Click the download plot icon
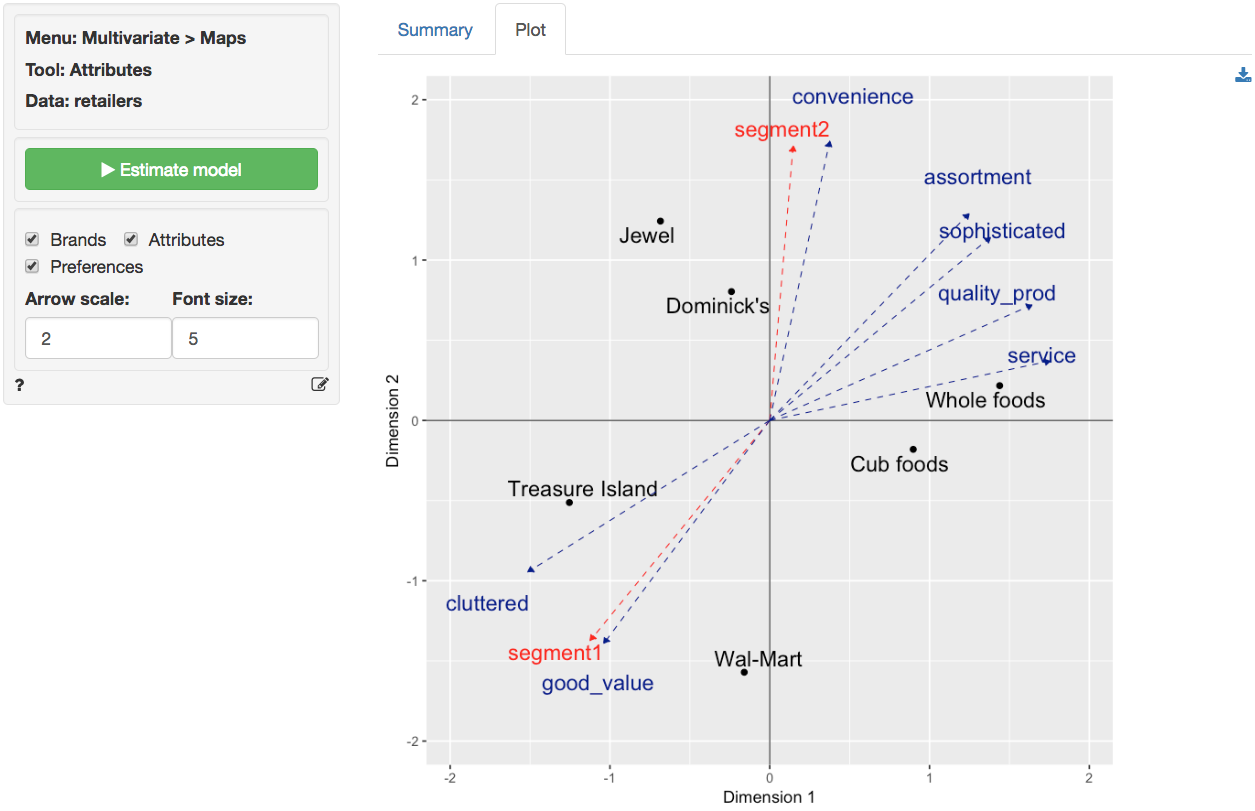This screenshot has height=811, width=1255. pos(1243,75)
